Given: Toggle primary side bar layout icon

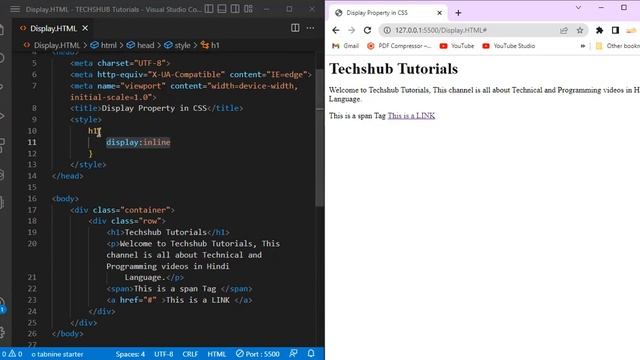Looking at the screenshot, I should pyautogui.click(x=209, y=9).
